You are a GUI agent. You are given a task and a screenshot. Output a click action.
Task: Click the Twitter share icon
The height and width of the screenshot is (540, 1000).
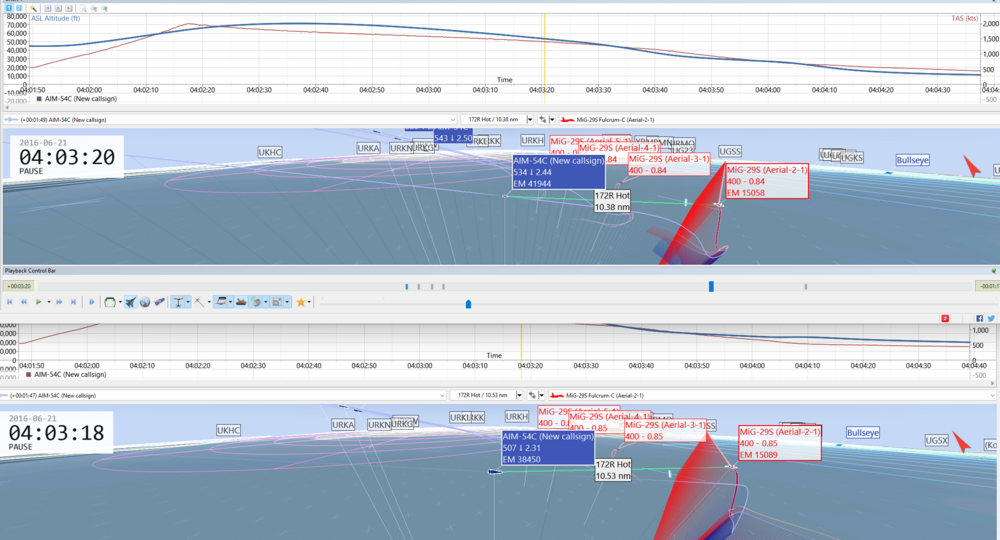coord(991,318)
